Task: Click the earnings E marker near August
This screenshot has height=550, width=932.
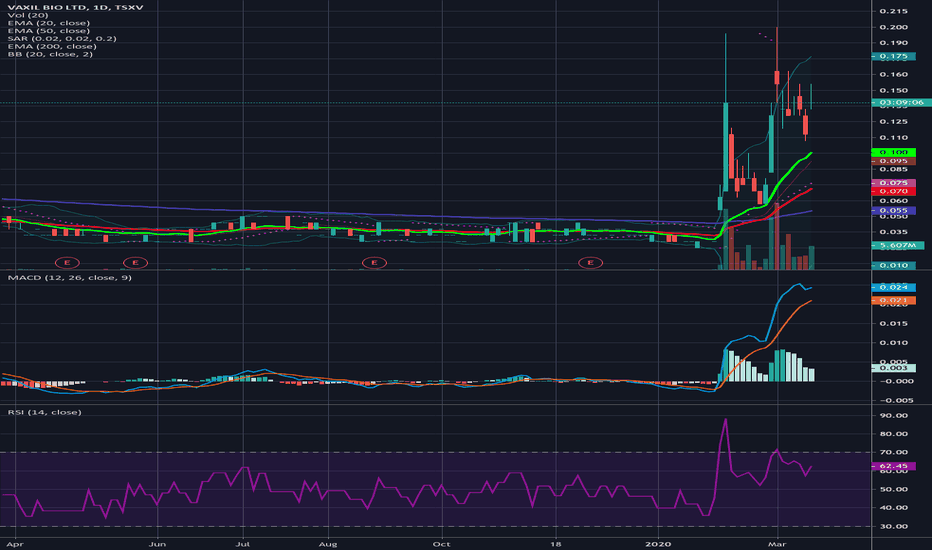Action: [374, 262]
